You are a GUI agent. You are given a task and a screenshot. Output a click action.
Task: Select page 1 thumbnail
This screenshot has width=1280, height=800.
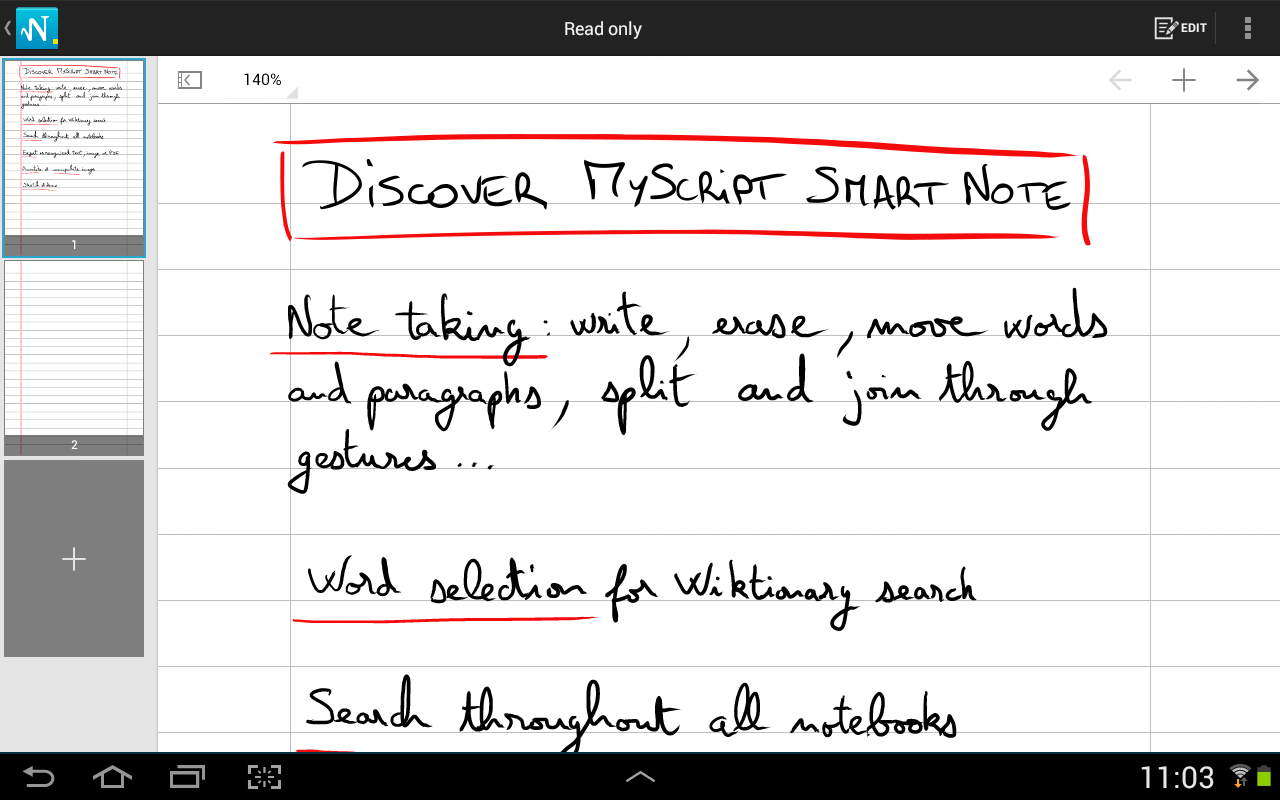tap(74, 158)
